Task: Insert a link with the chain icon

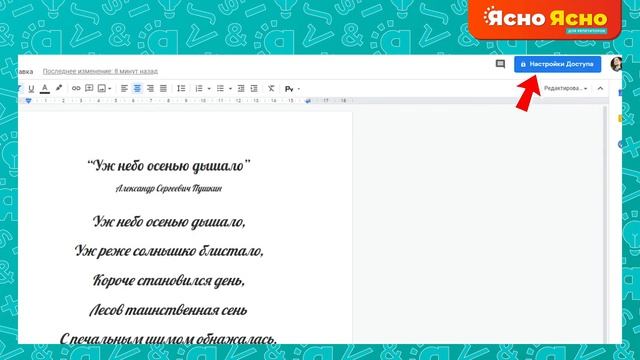Action: pos(76,88)
